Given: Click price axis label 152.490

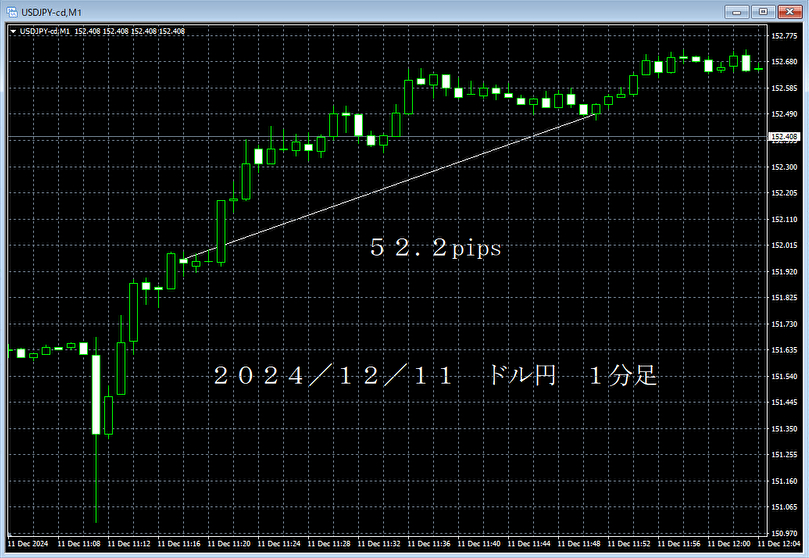Looking at the screenshot, I should pos(784,114).
